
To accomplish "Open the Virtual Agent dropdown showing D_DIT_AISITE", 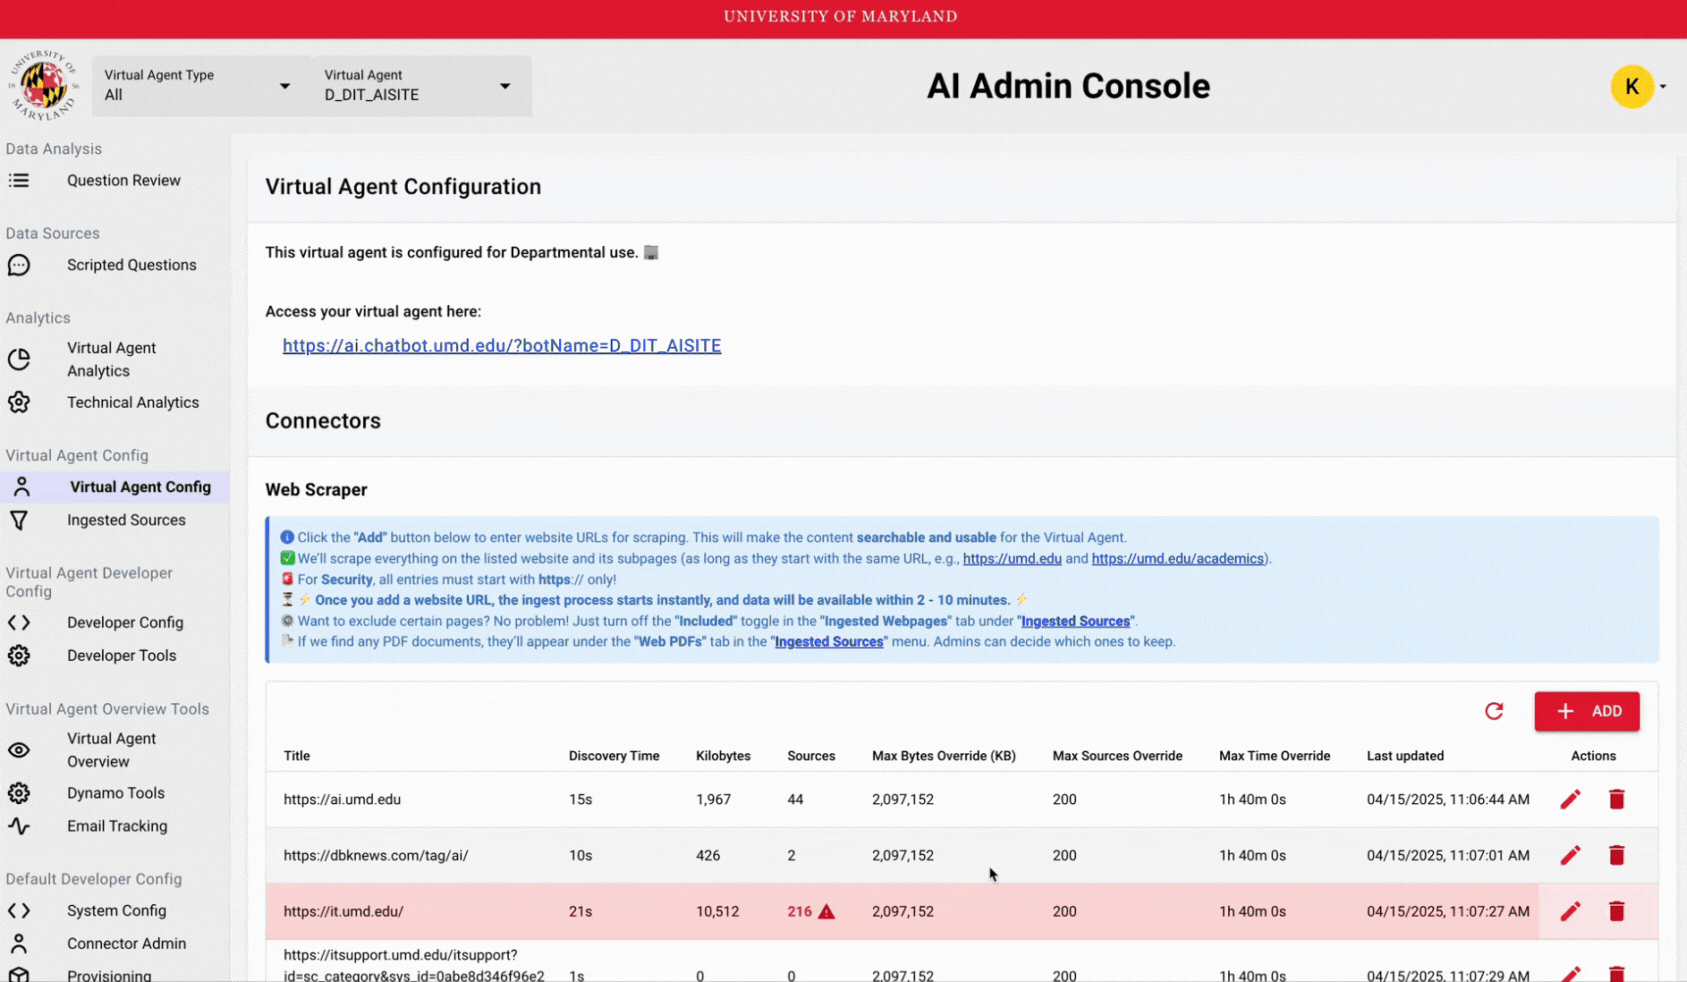I will click(x=504, y=86).
